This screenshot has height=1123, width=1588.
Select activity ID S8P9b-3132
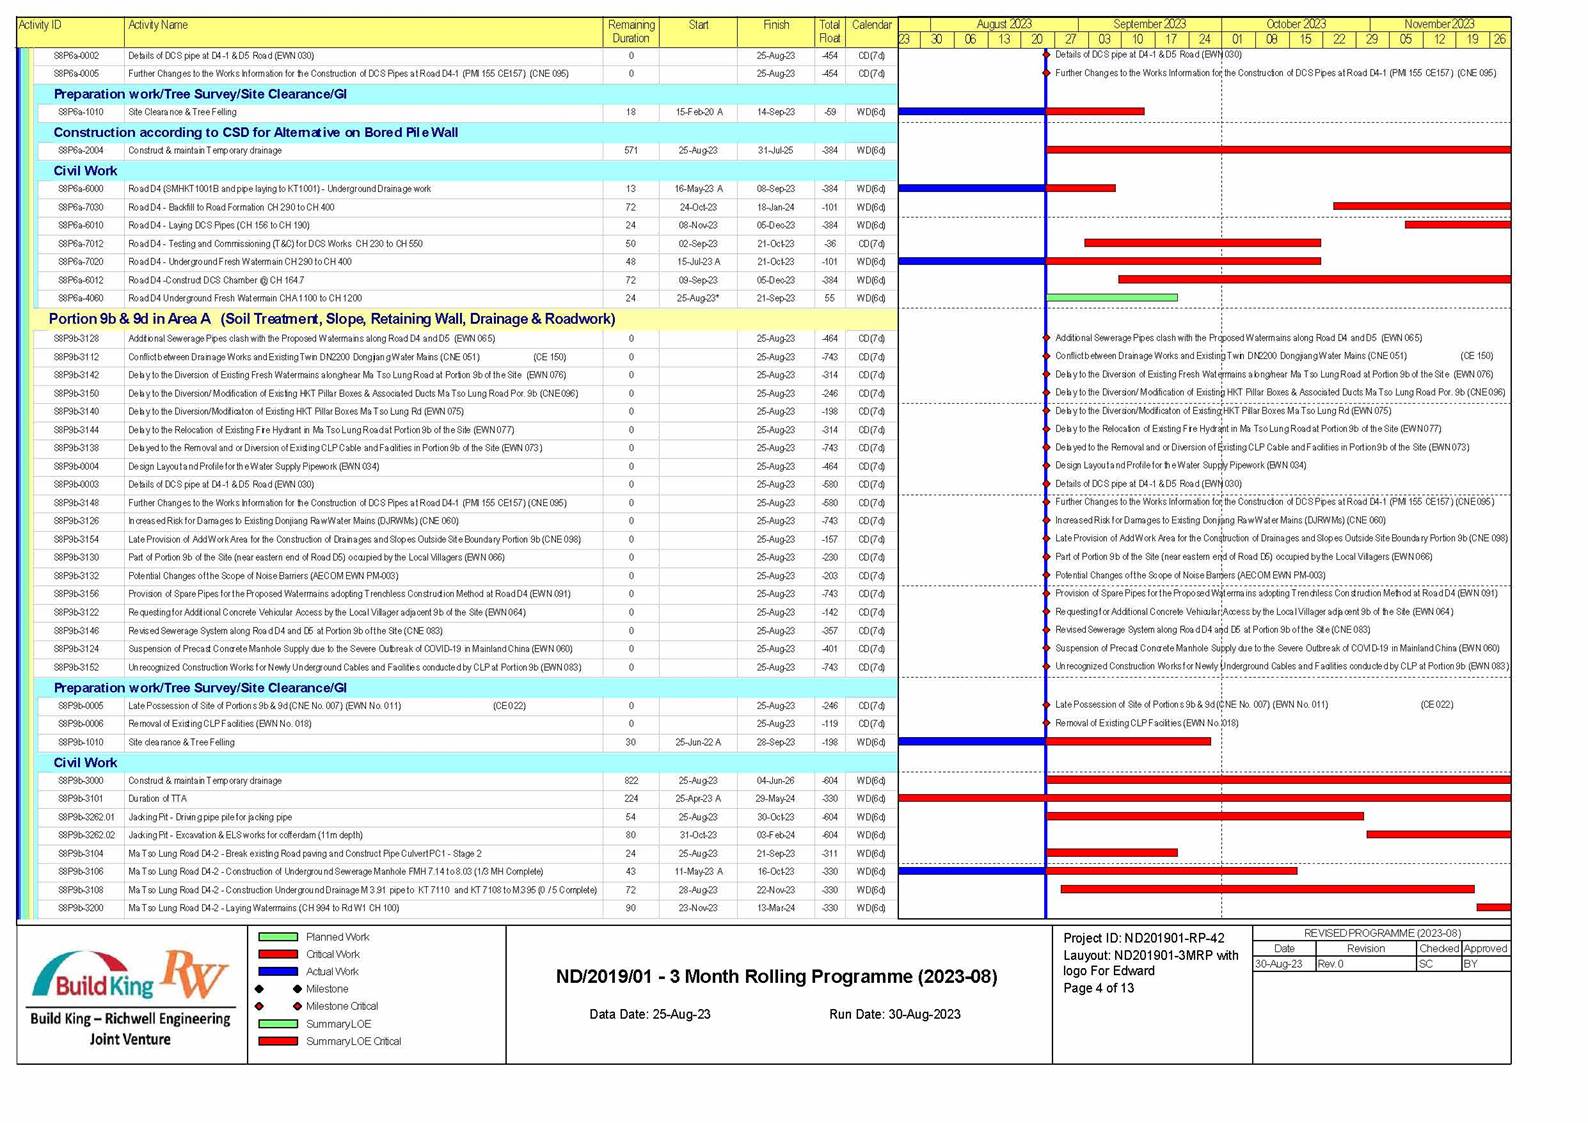[x=77, y=576]
